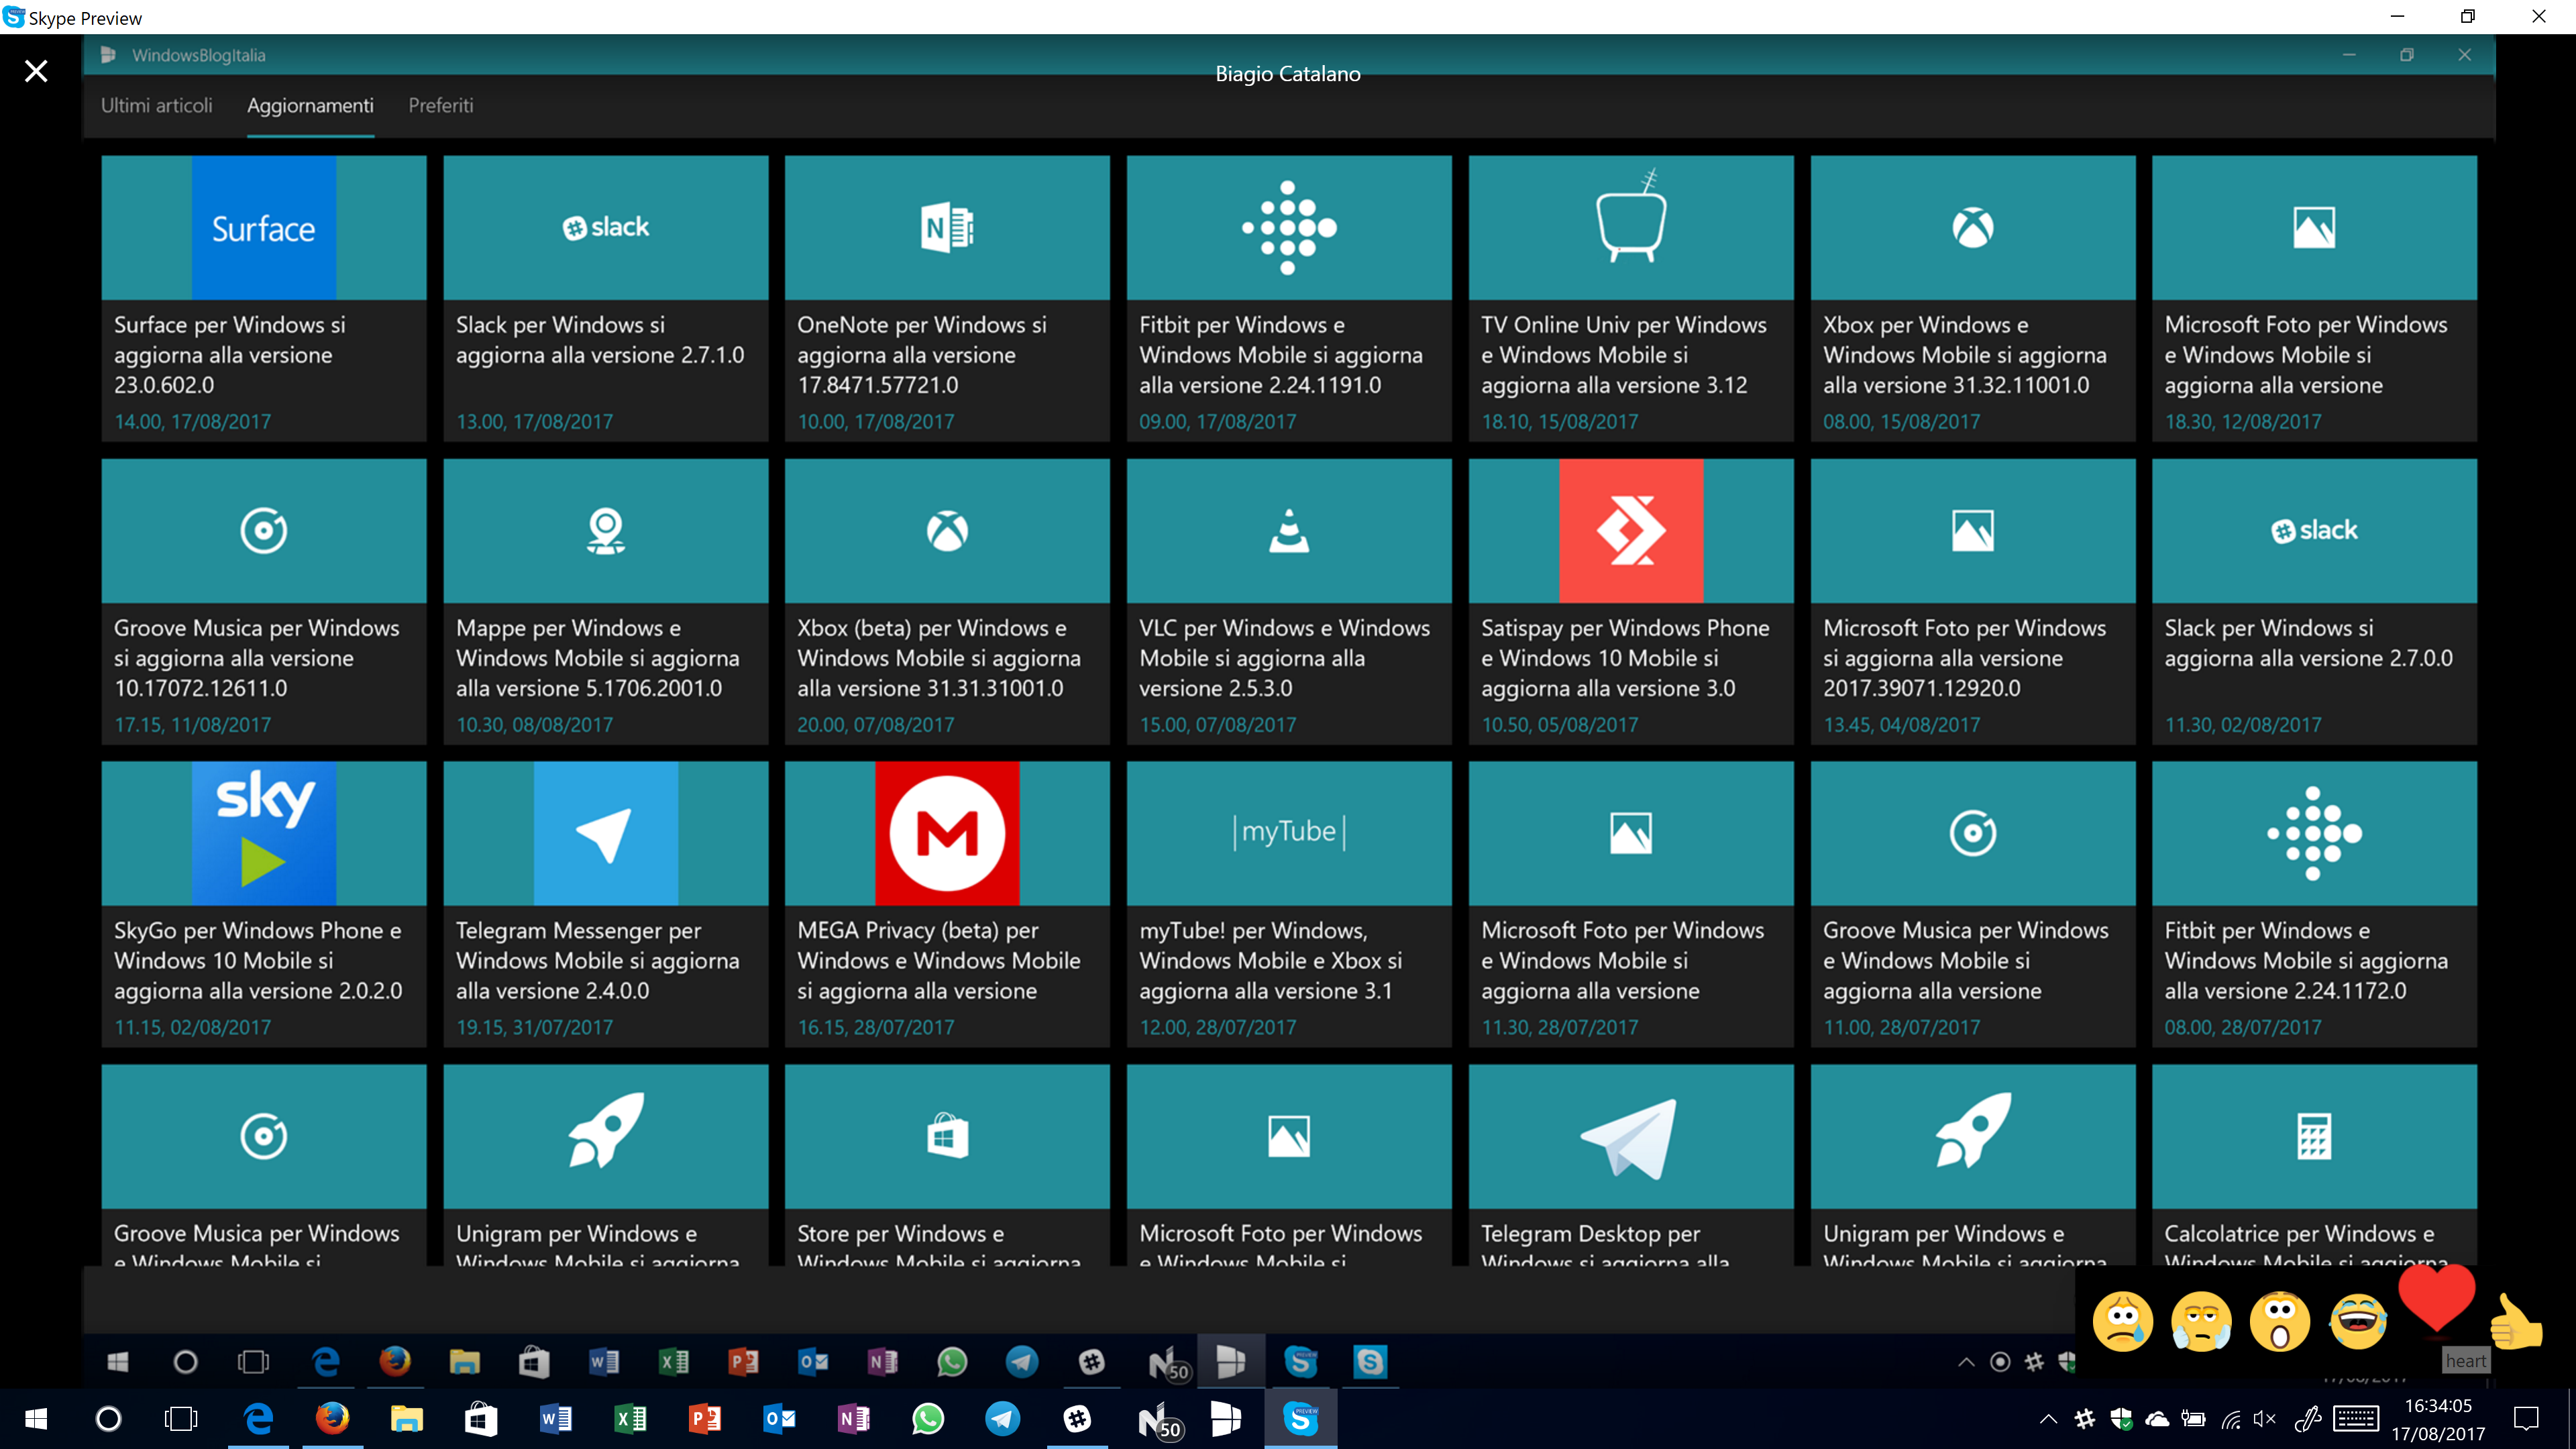
Task: Click the red MEGA Privacy logo
Action: coord(947,833)
